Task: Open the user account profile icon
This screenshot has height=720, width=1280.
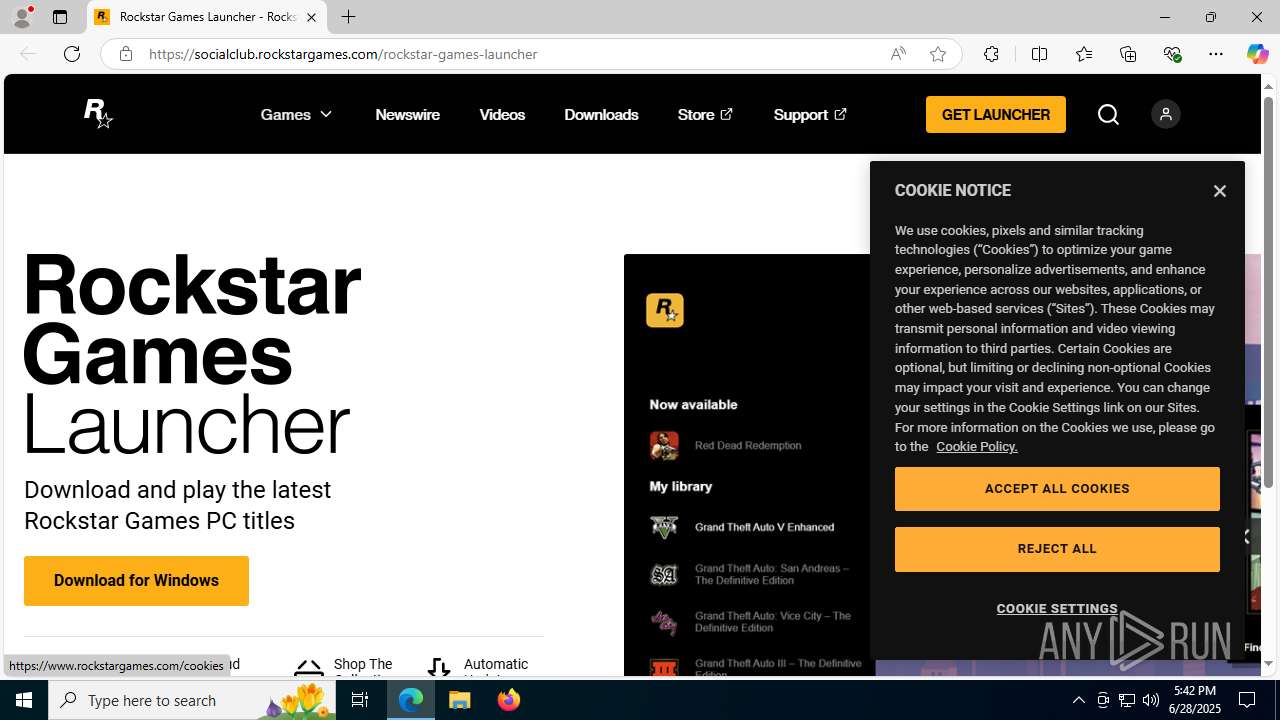Action: 1166,114
